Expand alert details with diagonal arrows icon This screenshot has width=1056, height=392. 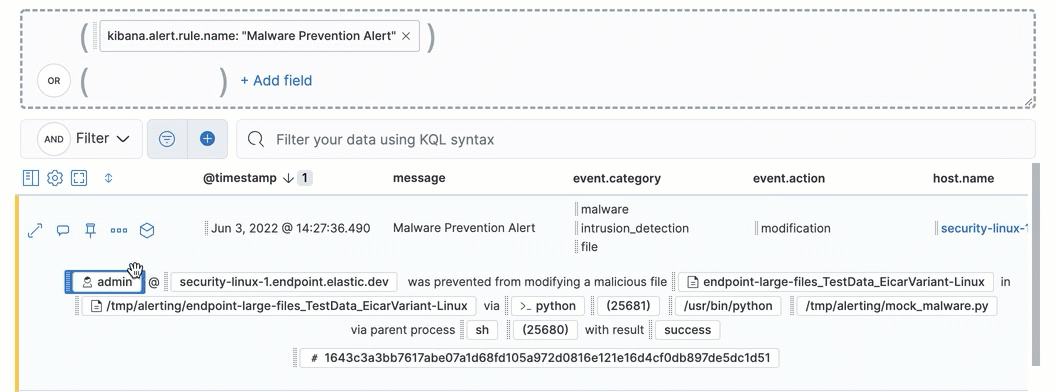(x=34, y=230)
